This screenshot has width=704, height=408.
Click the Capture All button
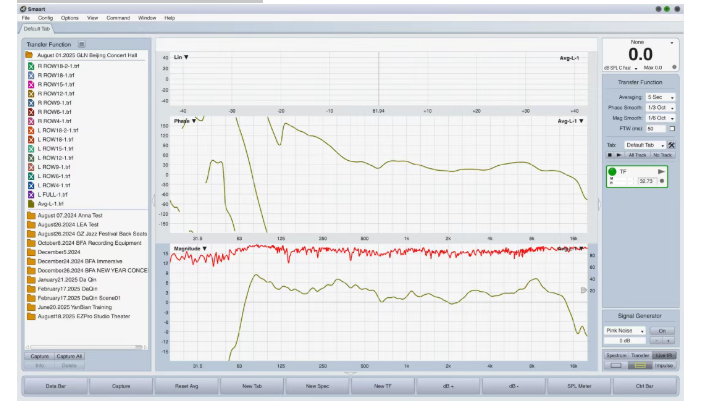[x=69, y=355]
